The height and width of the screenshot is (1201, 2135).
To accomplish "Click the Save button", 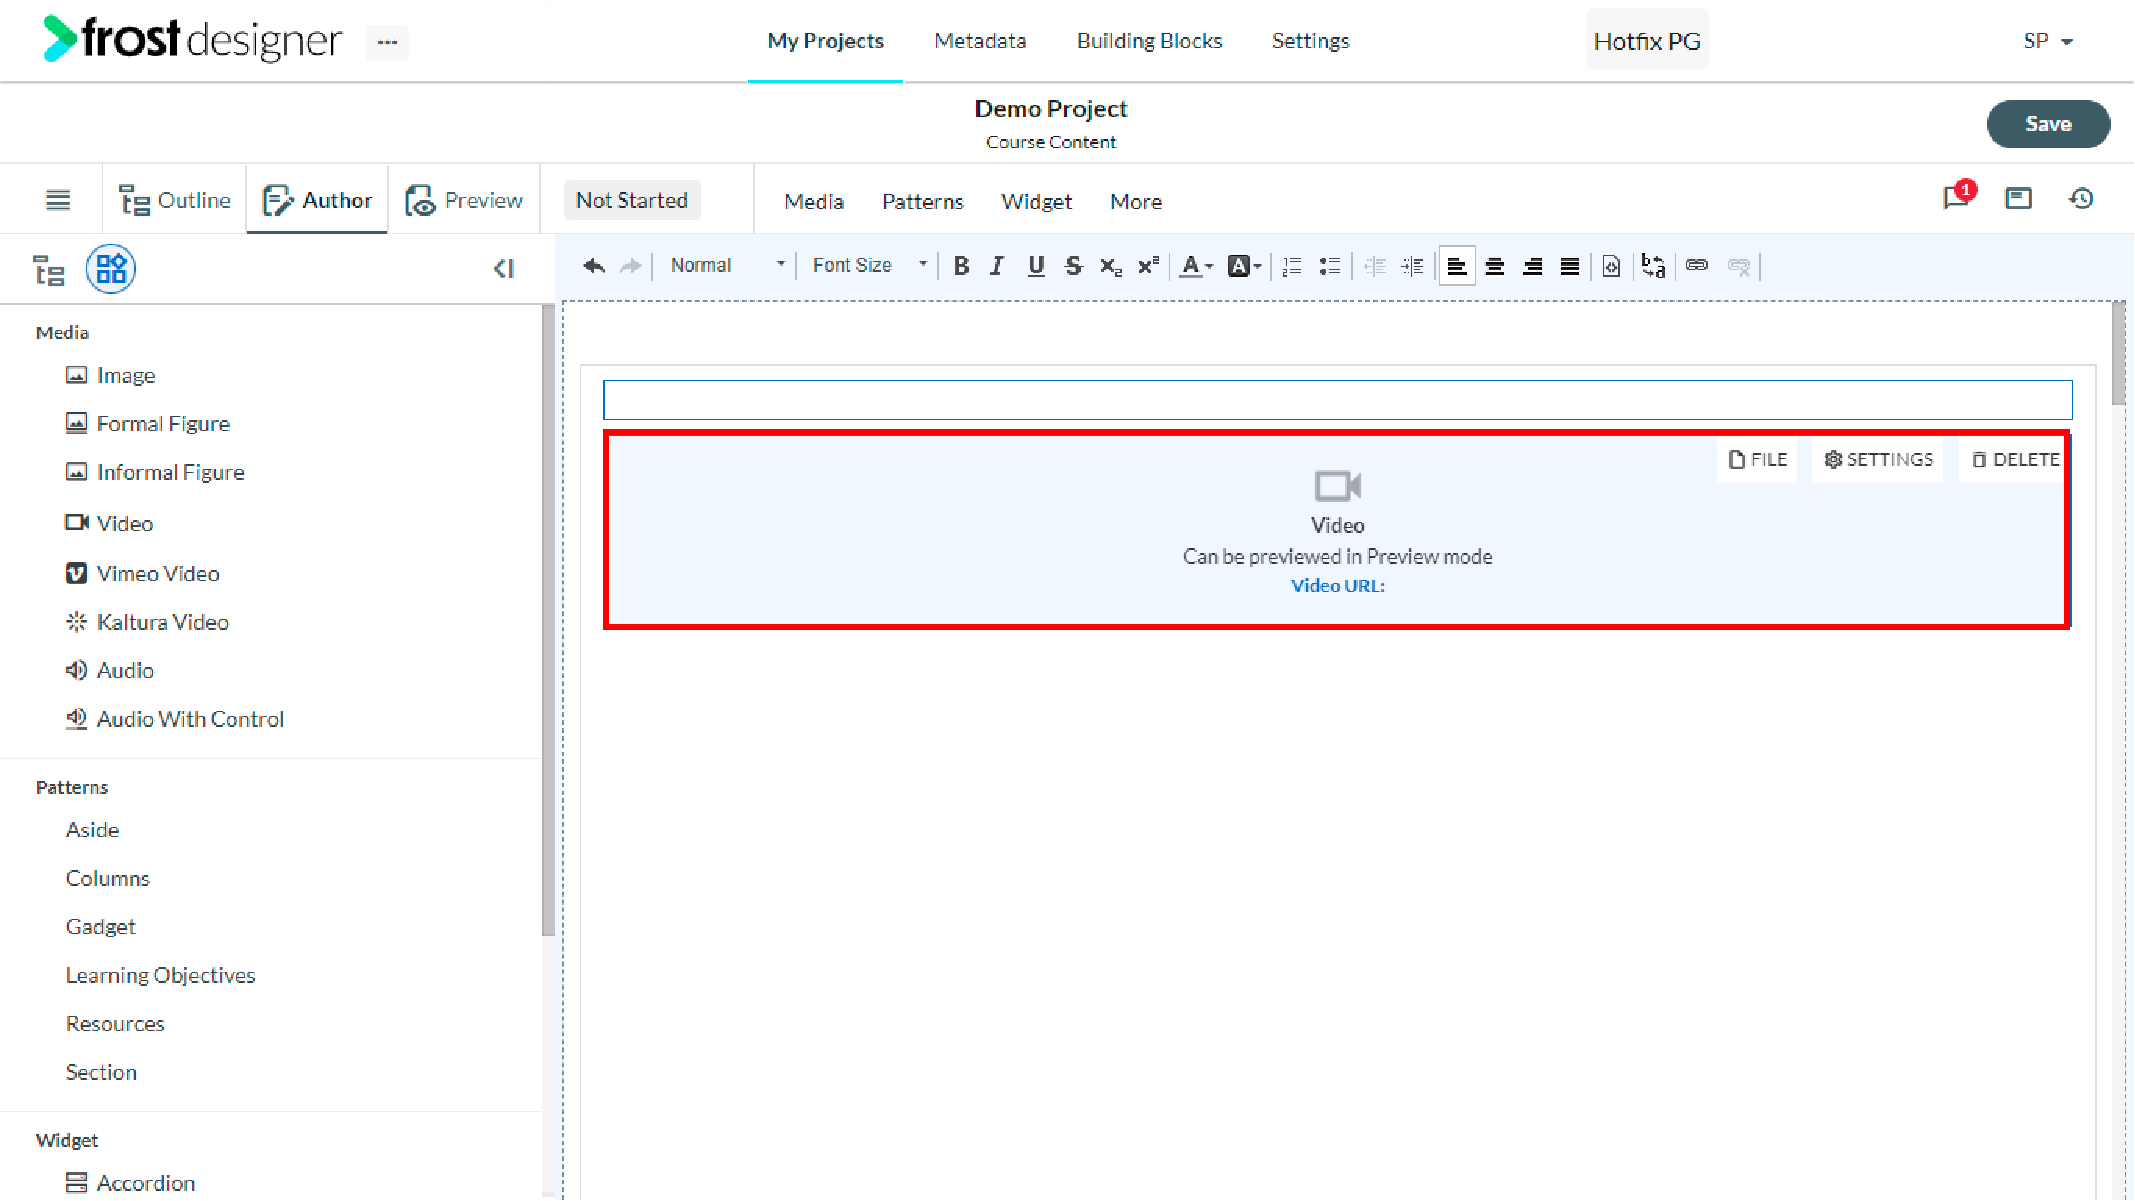I will click(x=2048, y=124).
